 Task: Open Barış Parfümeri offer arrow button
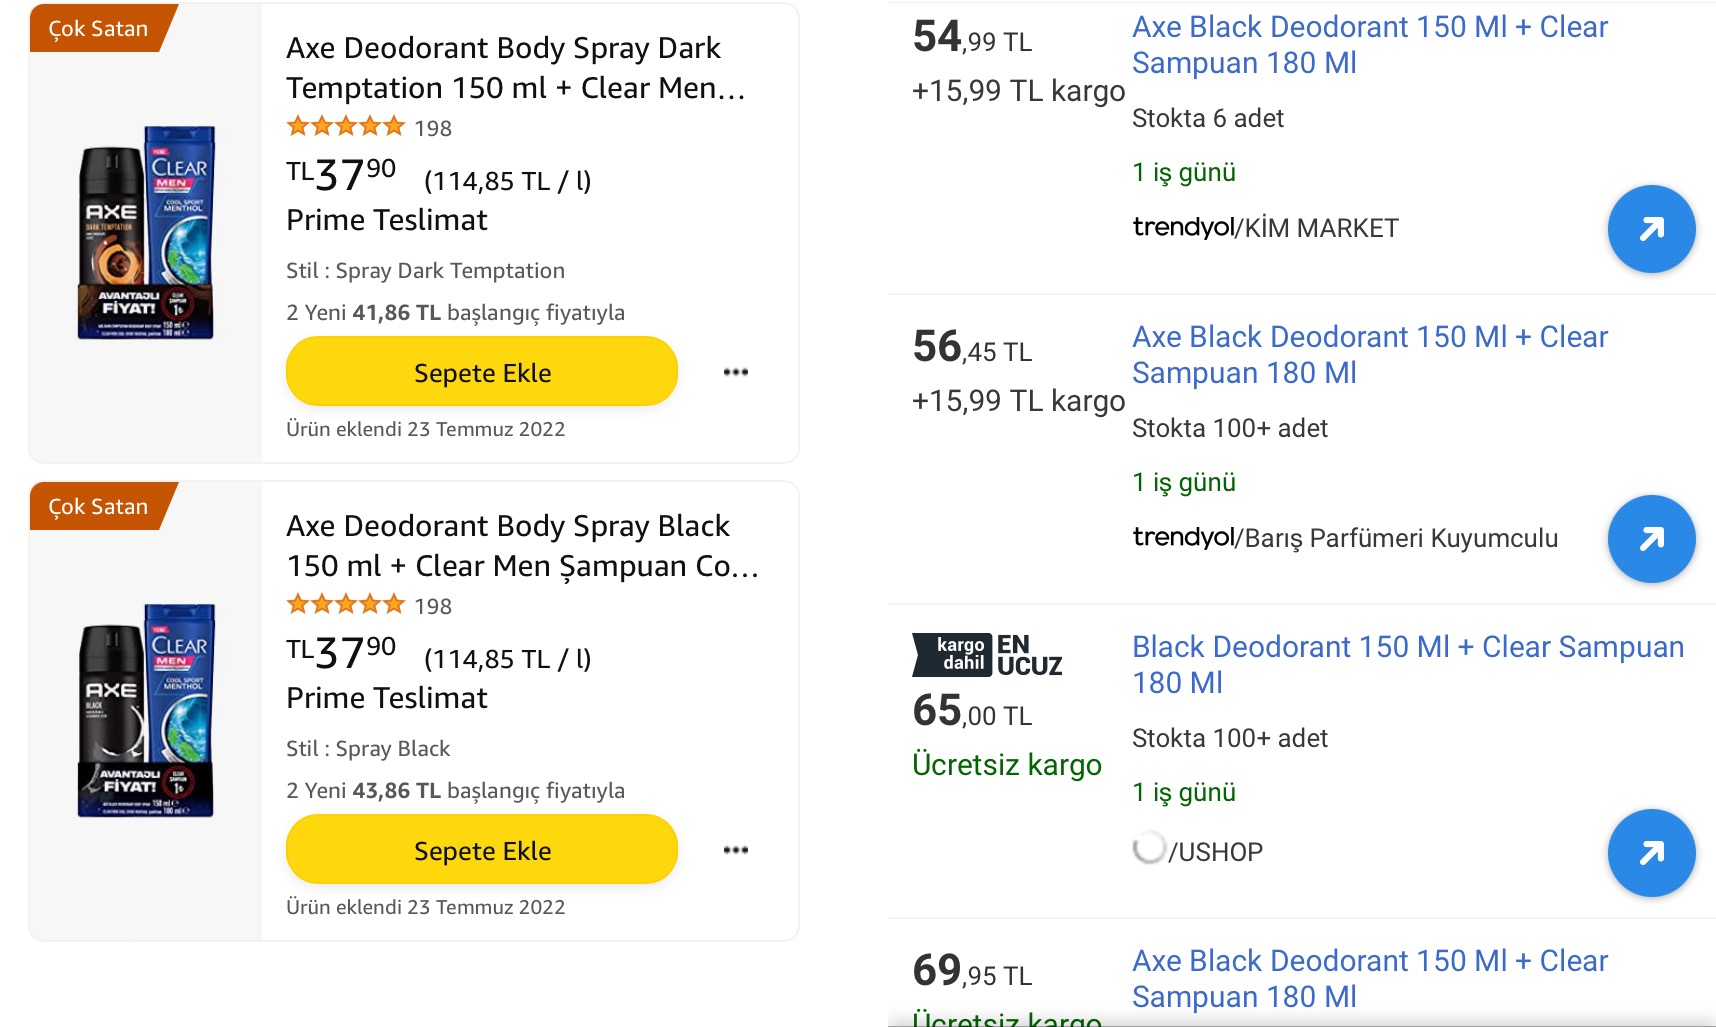click(x=1651, y=539)
